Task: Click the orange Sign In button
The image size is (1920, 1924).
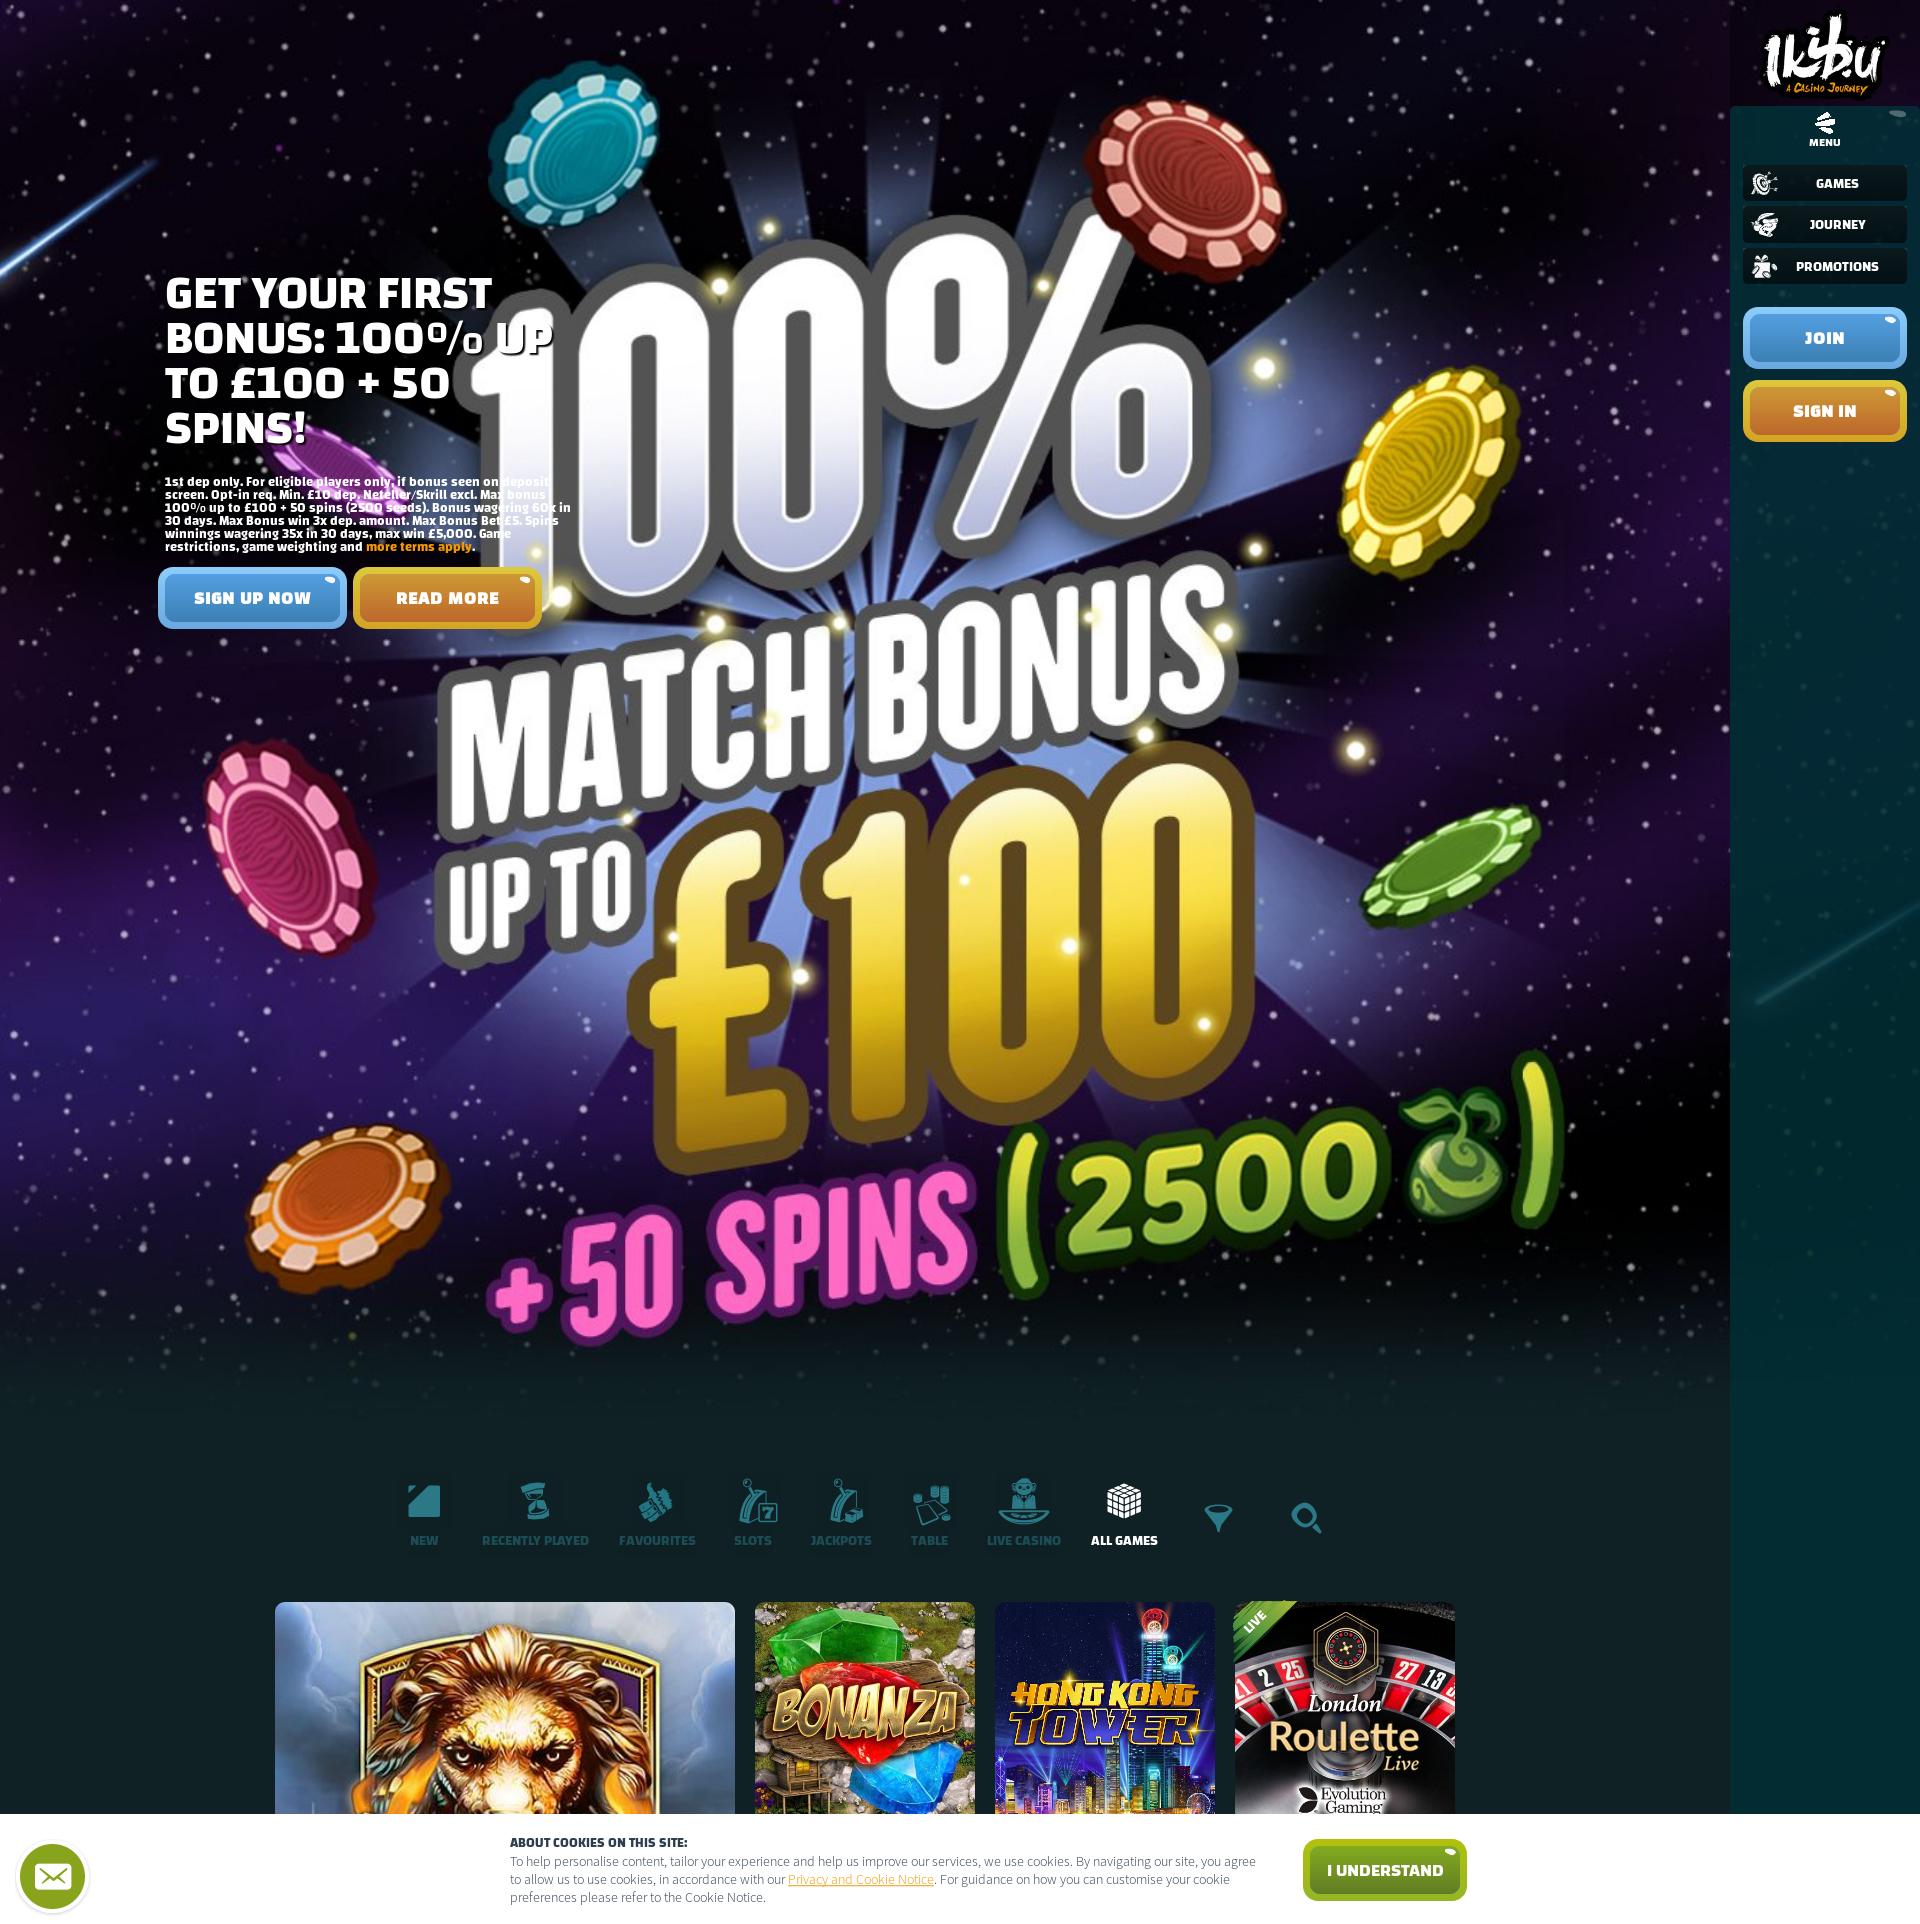Action: (x=1824, y=411)
